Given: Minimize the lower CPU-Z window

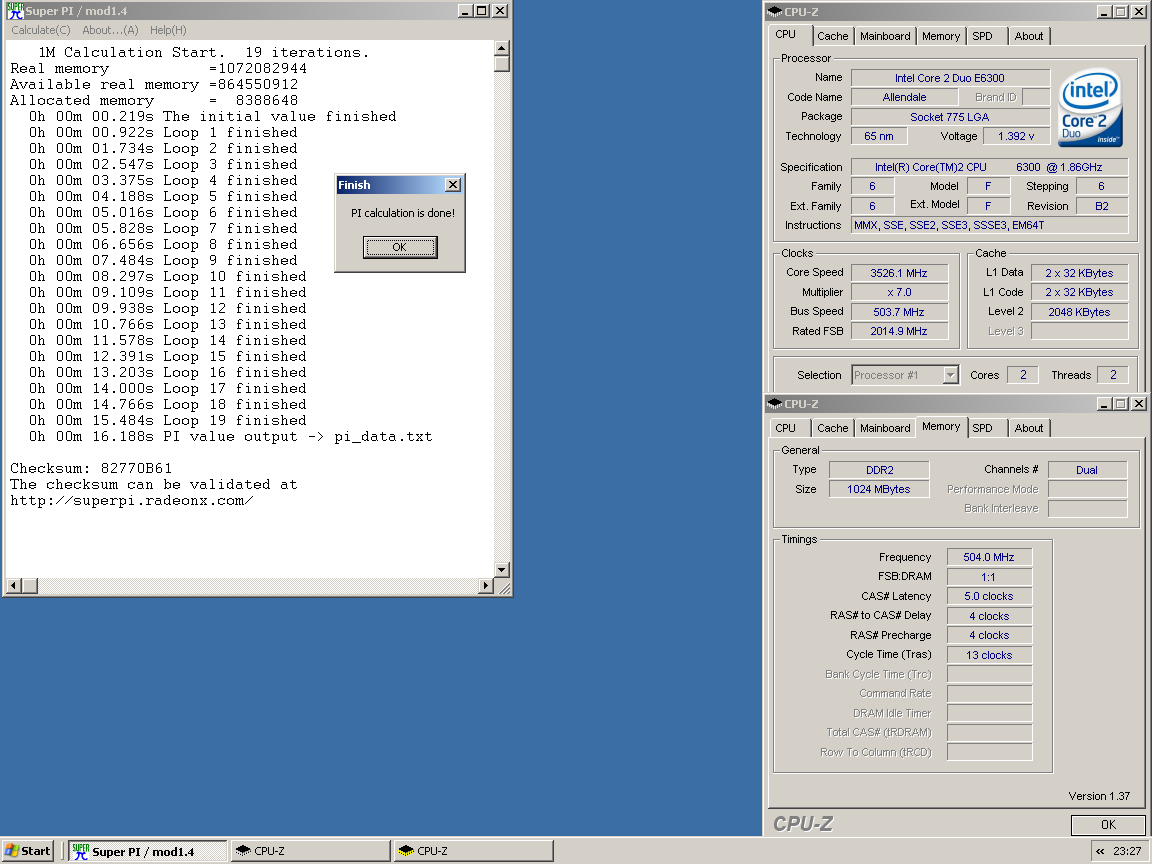Looking at the screenshot, I should 1105,404.
